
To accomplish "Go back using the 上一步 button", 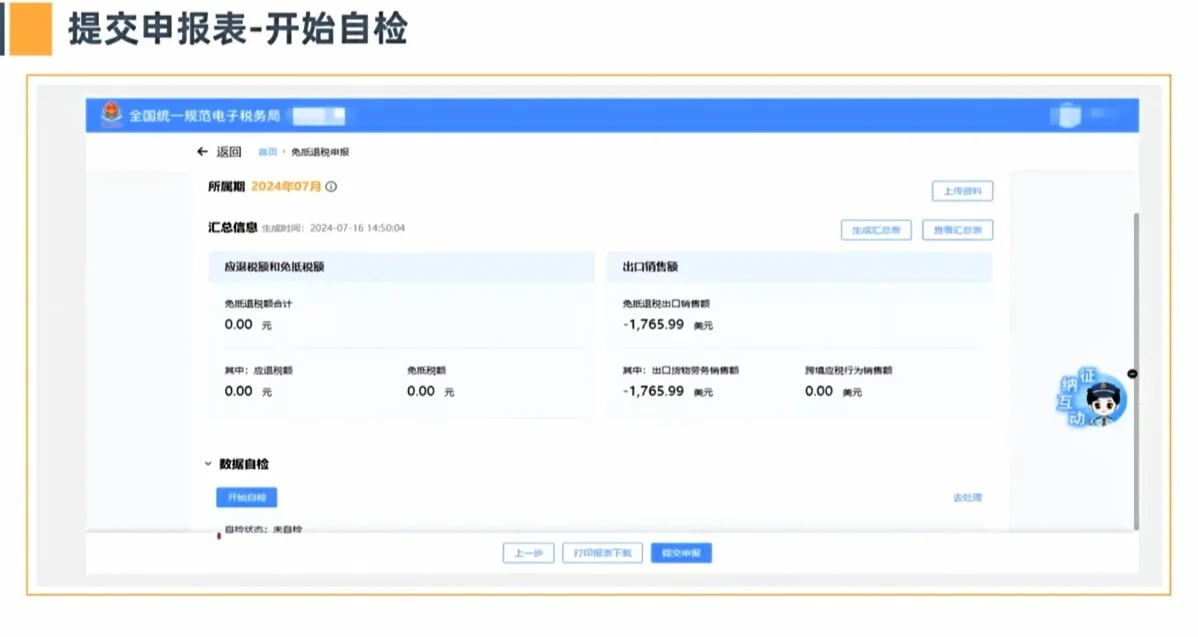I will (x=527, y=553).
